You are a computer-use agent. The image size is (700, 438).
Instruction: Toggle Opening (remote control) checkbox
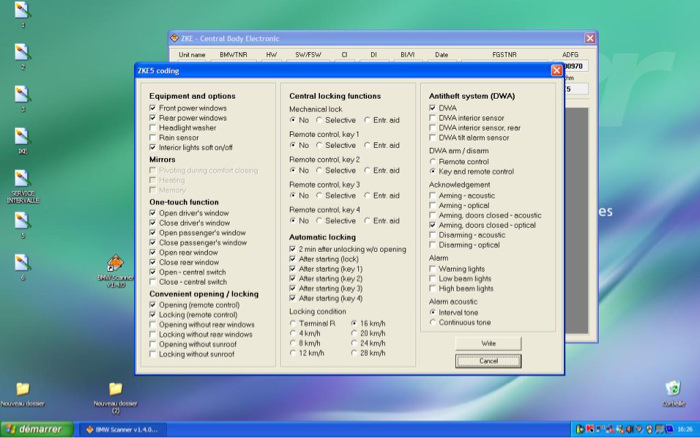click(153, 305)
